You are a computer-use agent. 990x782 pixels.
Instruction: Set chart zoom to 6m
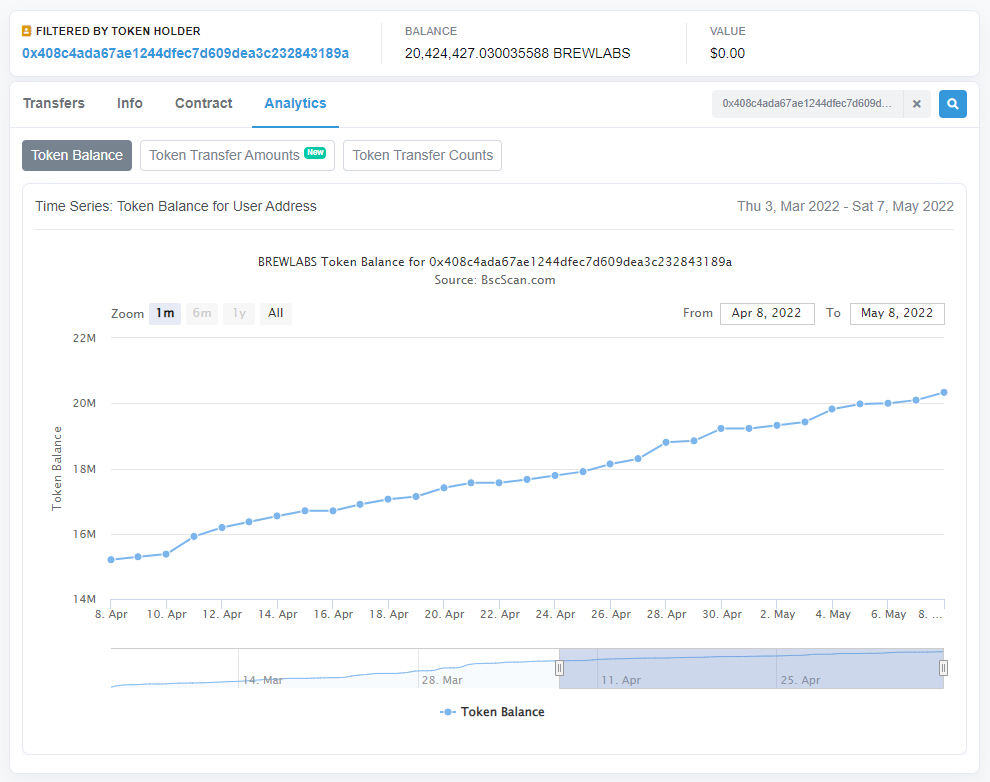202,314
